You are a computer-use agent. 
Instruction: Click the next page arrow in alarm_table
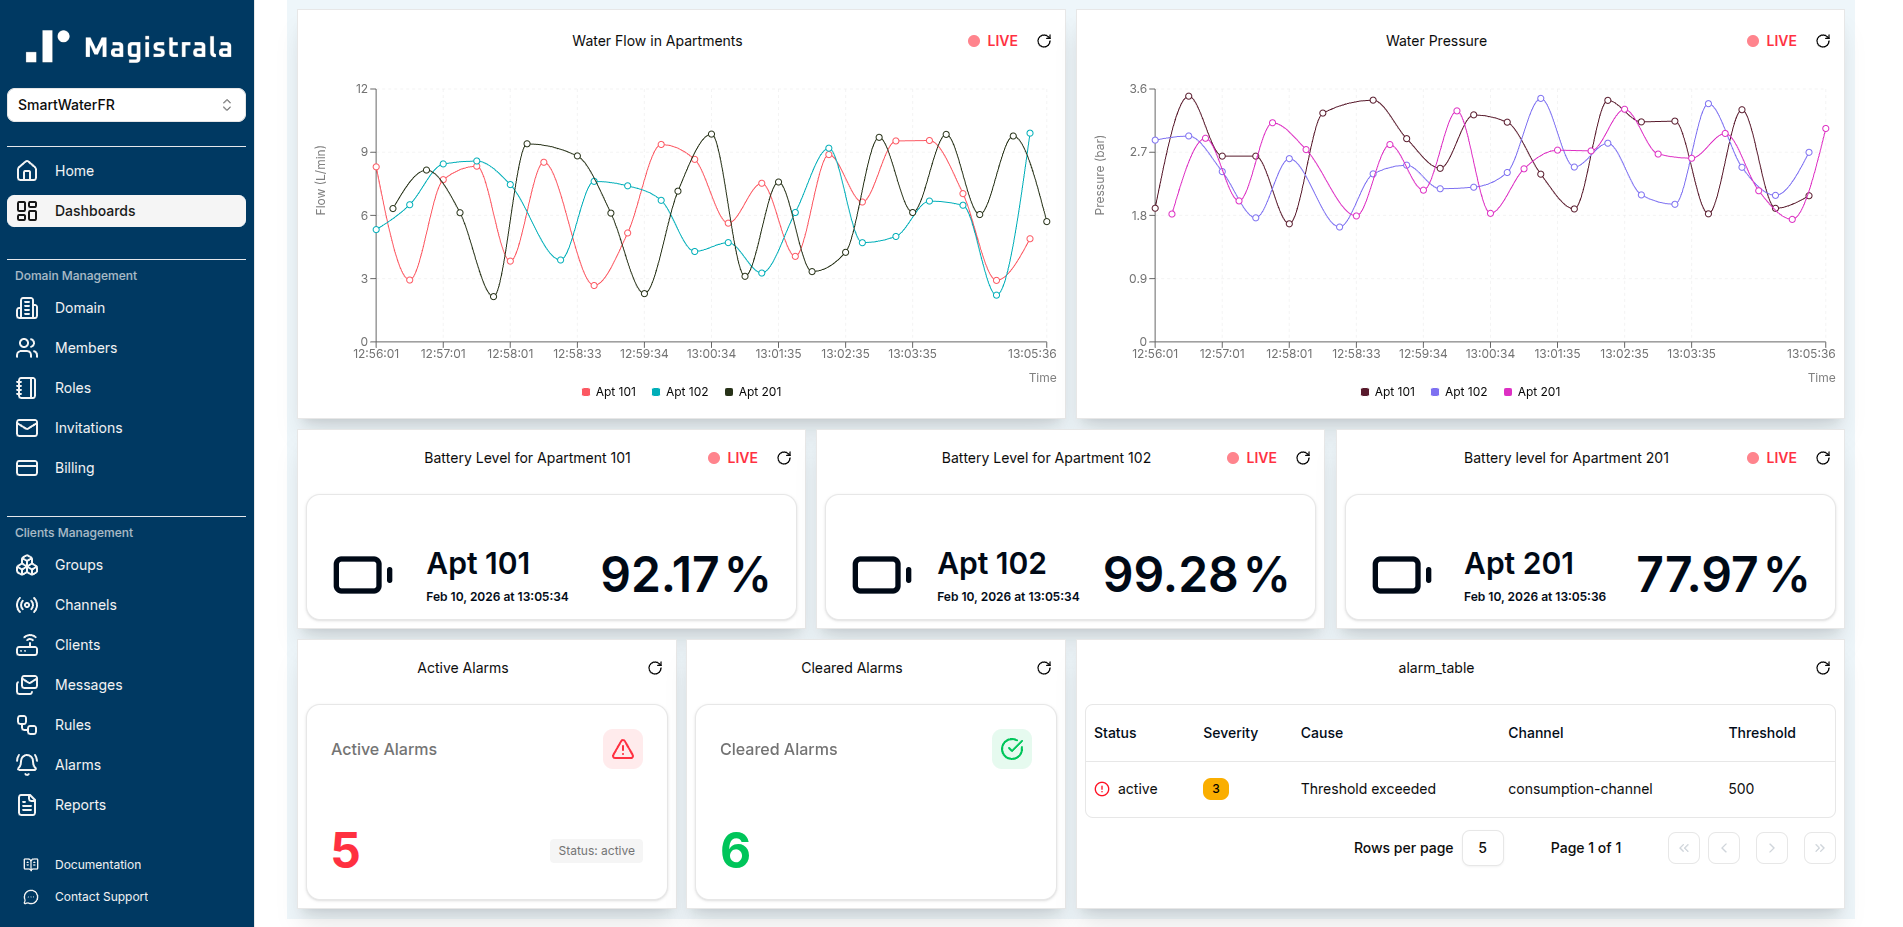click(x=1771, y=847)
